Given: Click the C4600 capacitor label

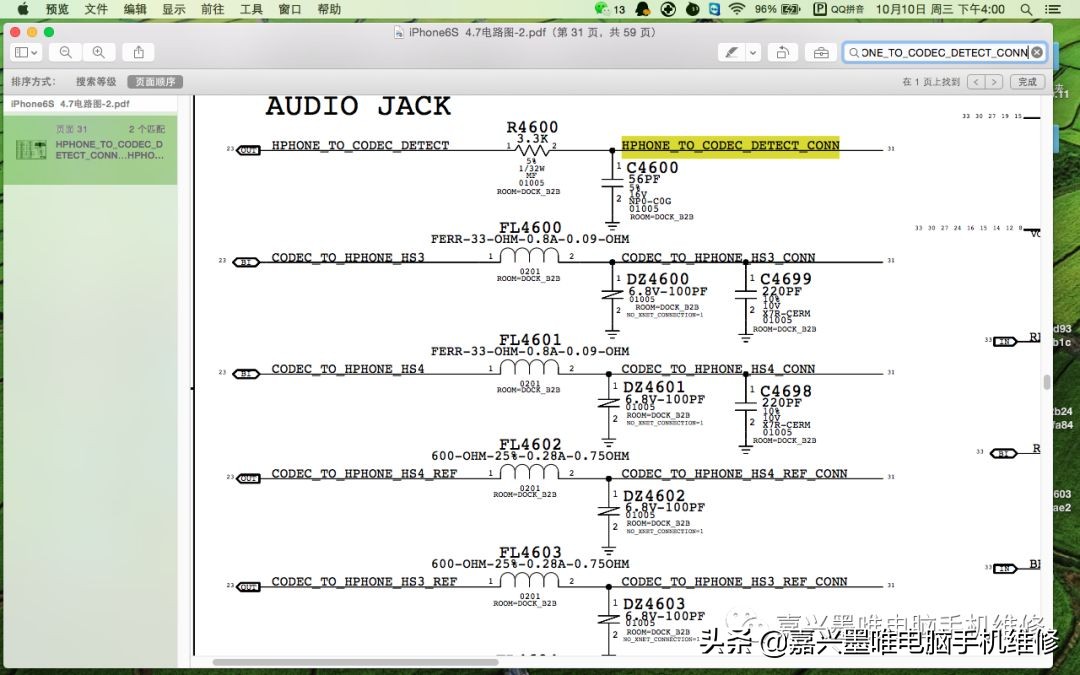Looking at the screenshot, I should tap(652, 167).
